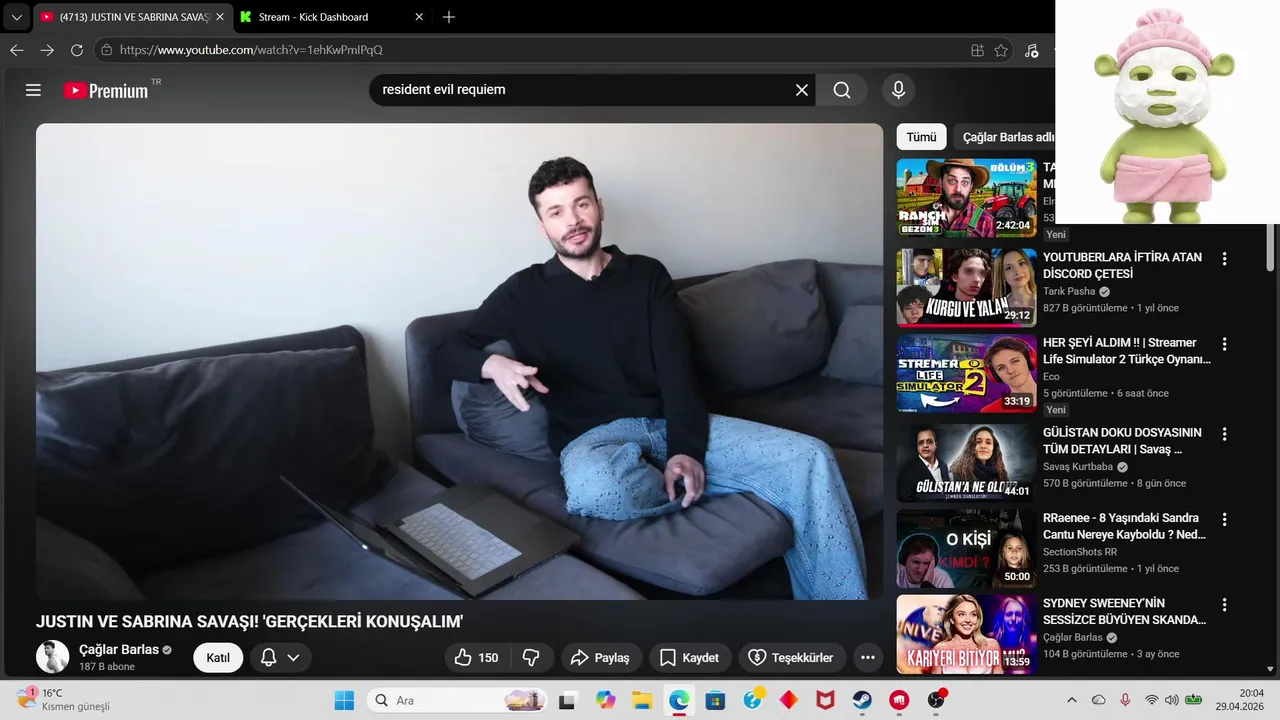
Task: Run search with magnifier button
Action: (x=842, y=90)
